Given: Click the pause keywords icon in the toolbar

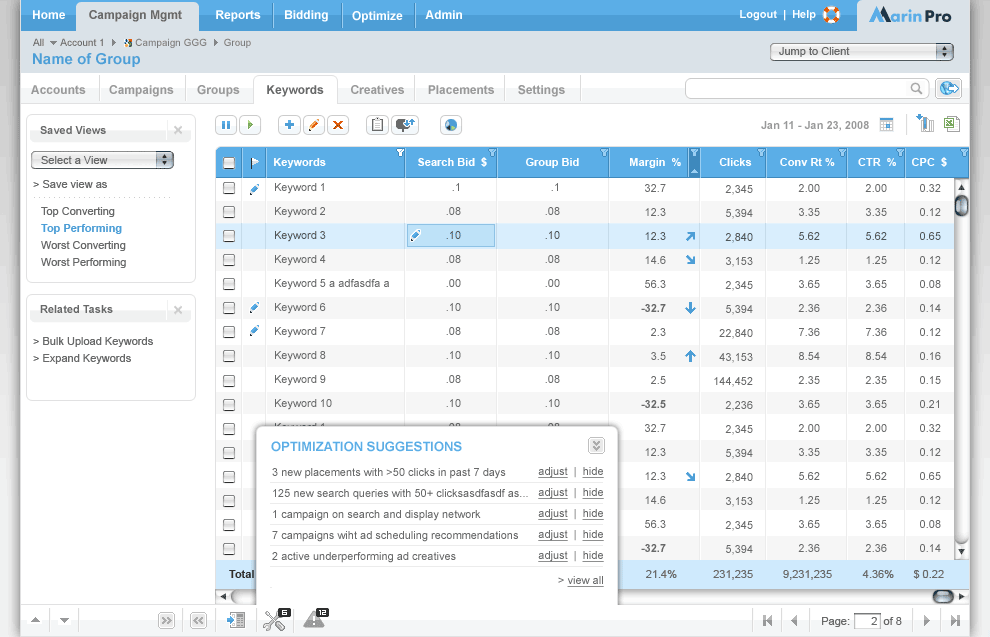Looking at the screenshot, I should pyautogui.click(x=225, y=125).
